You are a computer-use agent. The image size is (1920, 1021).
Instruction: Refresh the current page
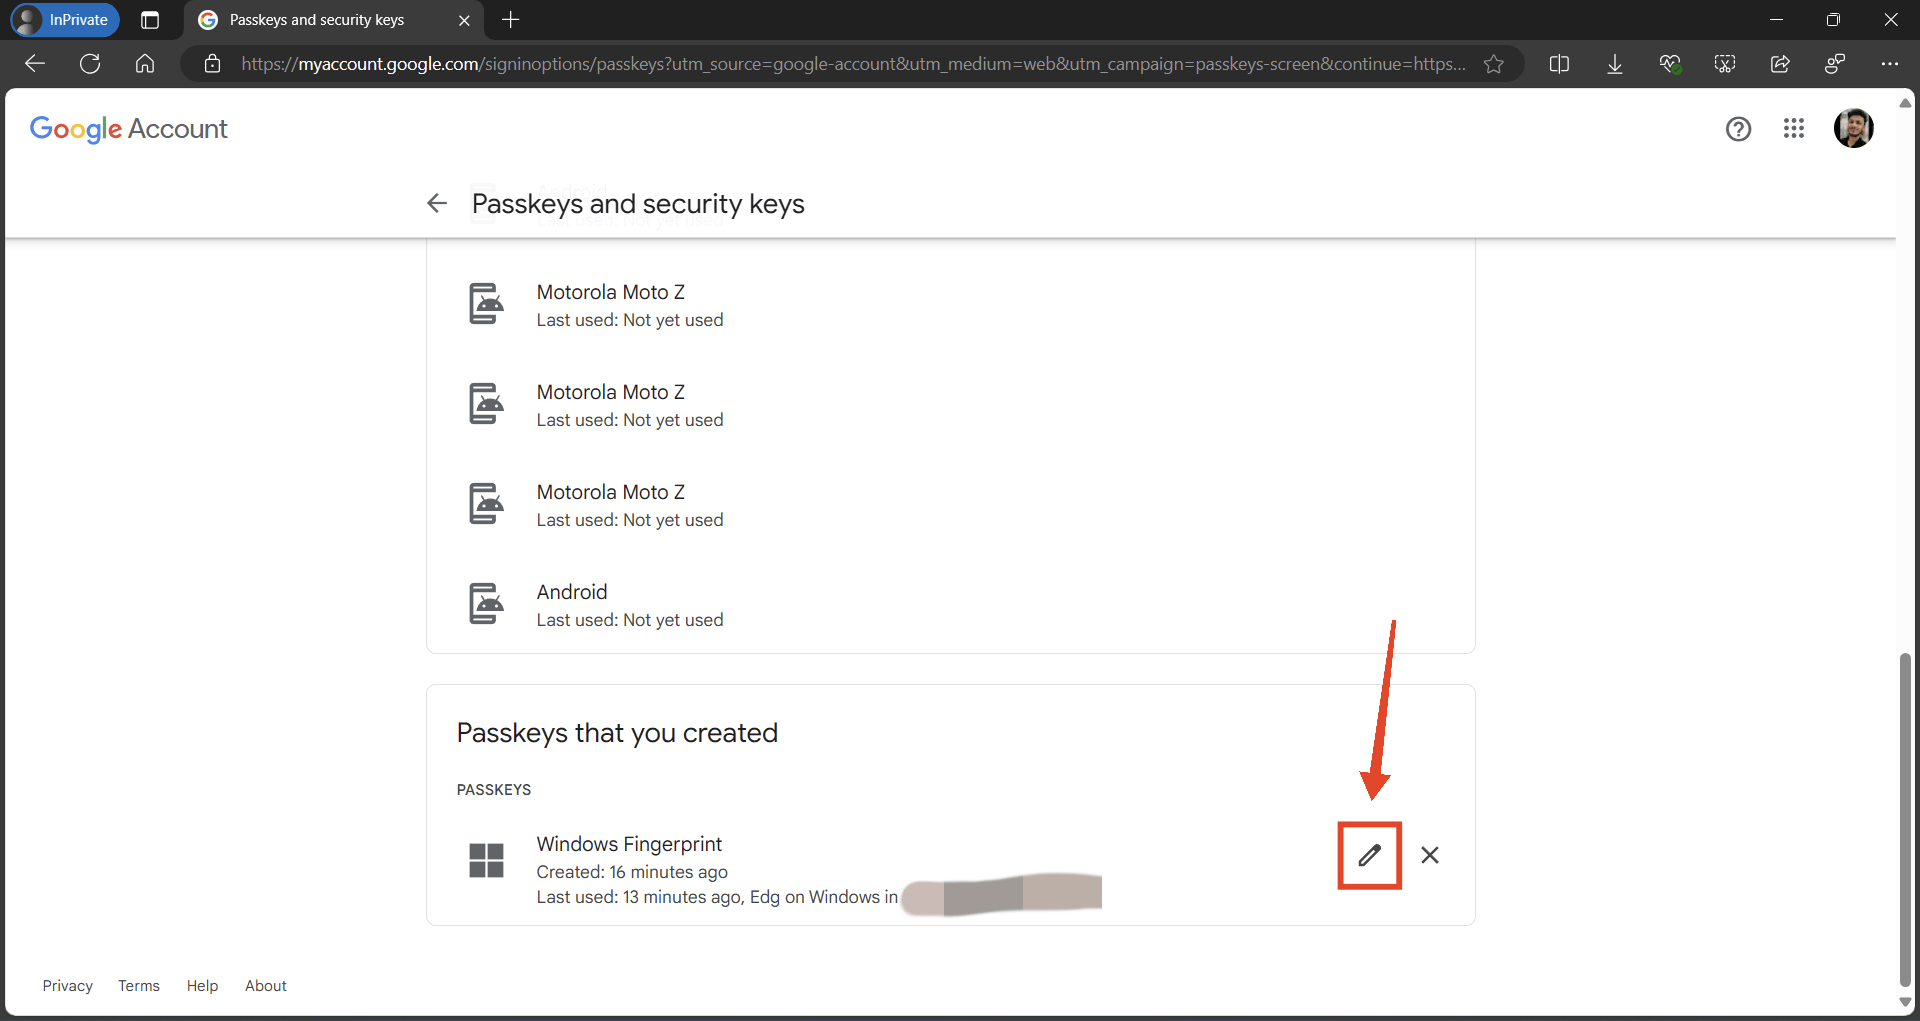[x=90, y=64]
